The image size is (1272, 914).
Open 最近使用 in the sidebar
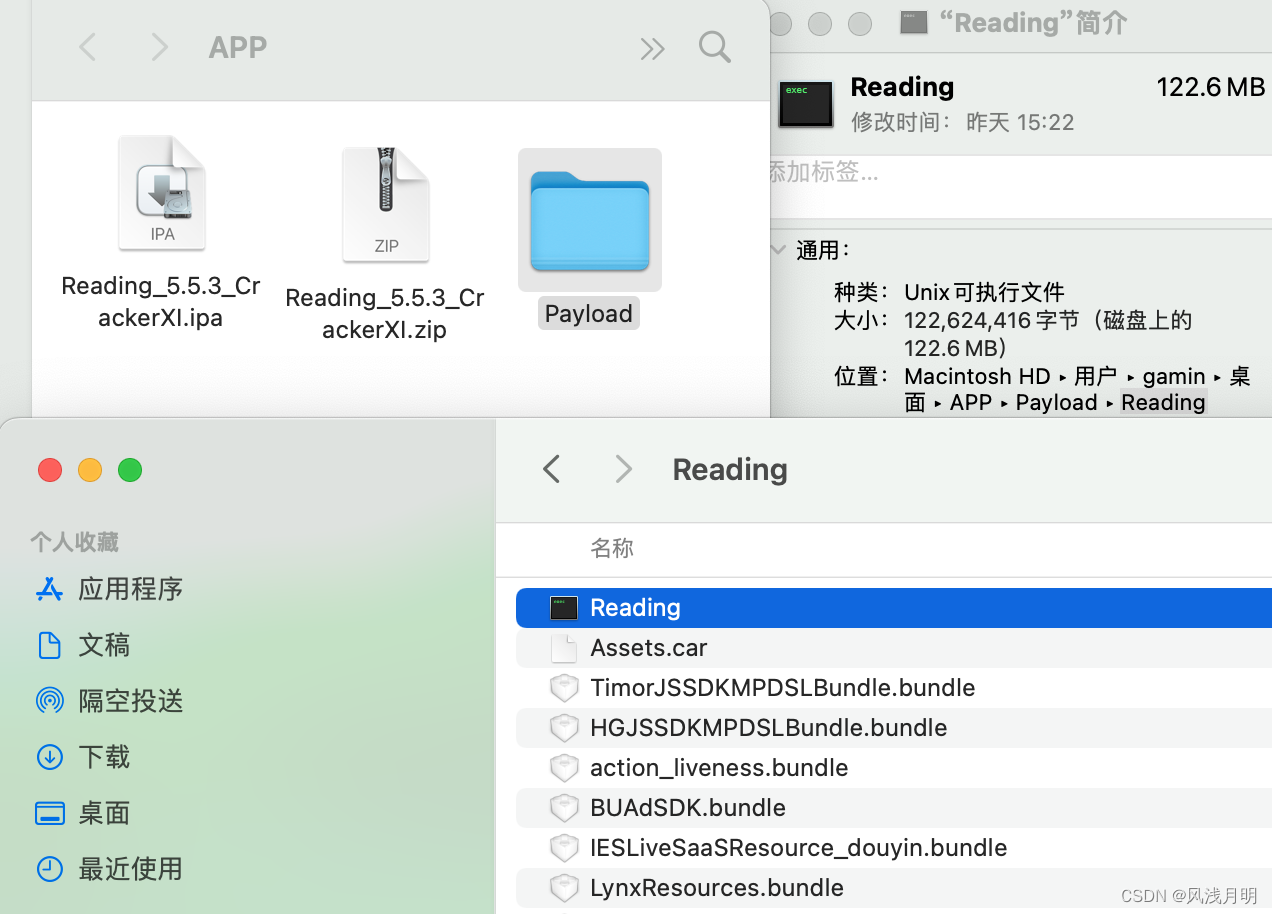coord(131,868)
